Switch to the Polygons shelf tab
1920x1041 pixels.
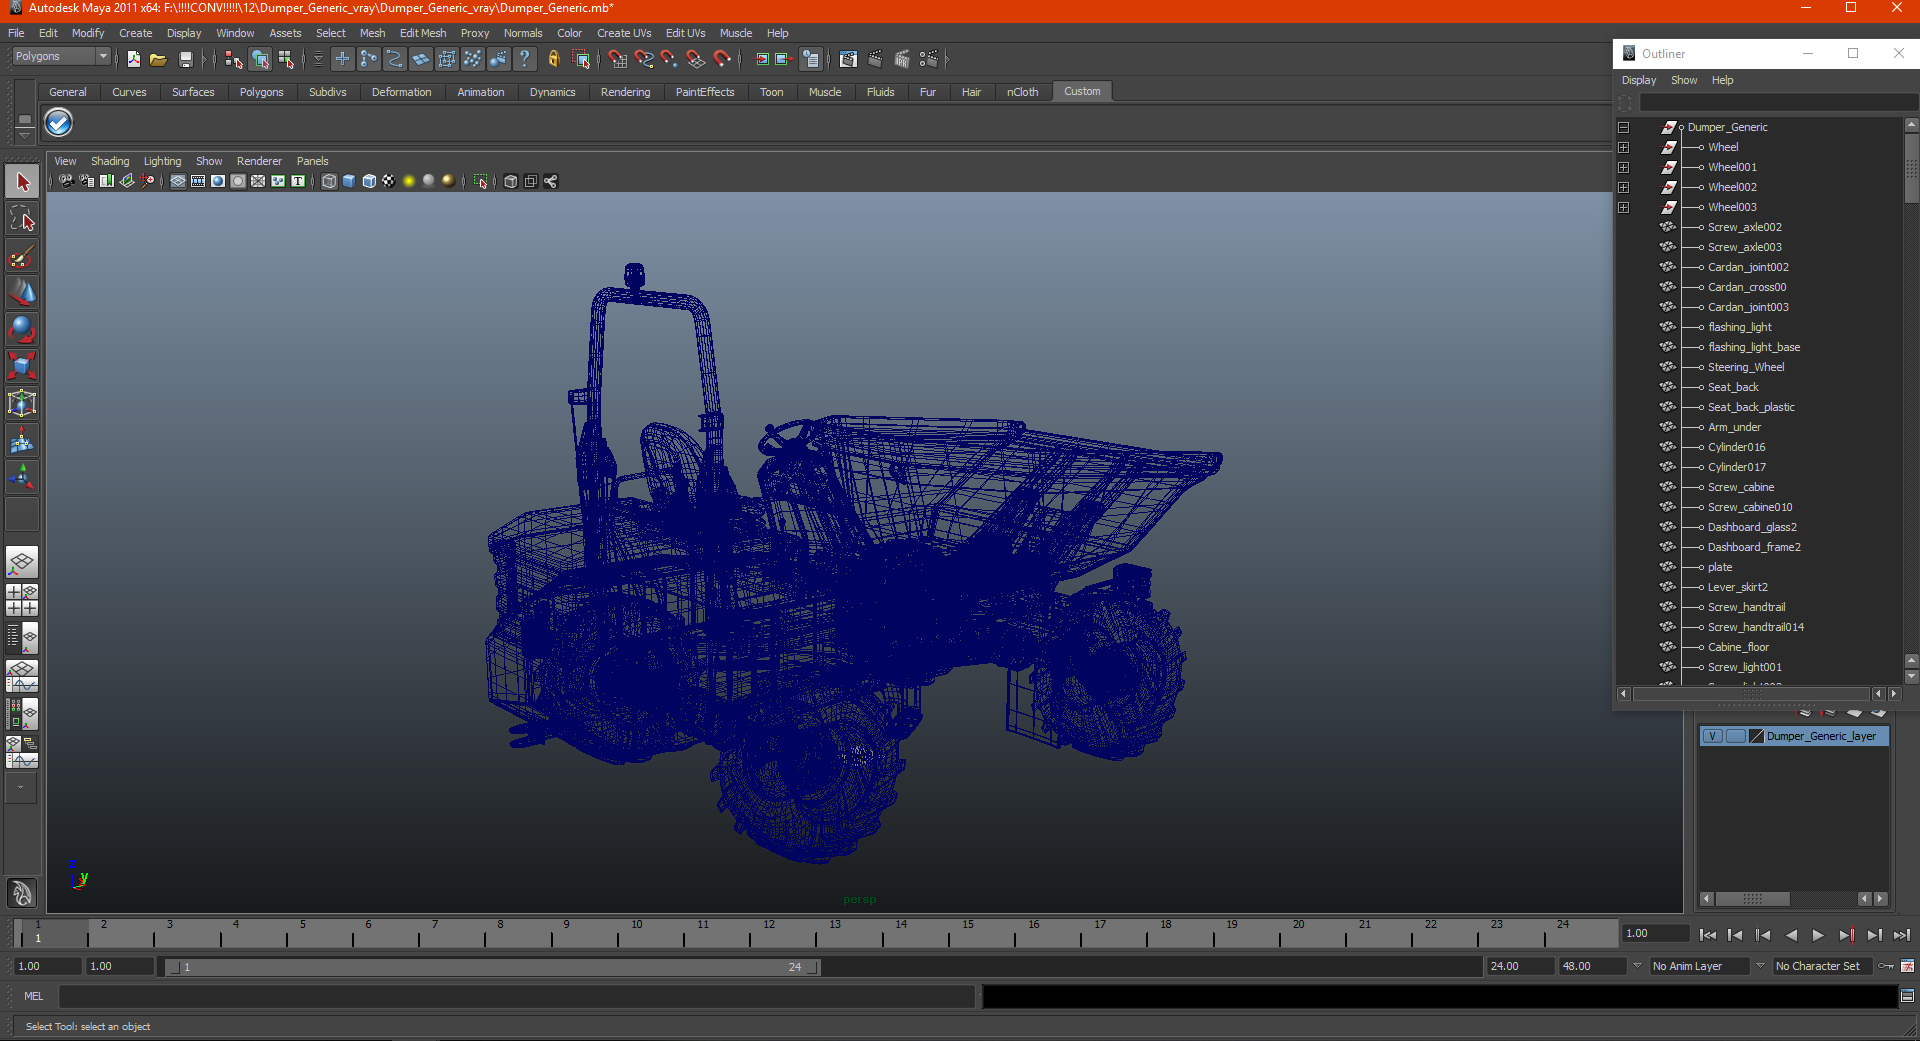coord(261,92)
